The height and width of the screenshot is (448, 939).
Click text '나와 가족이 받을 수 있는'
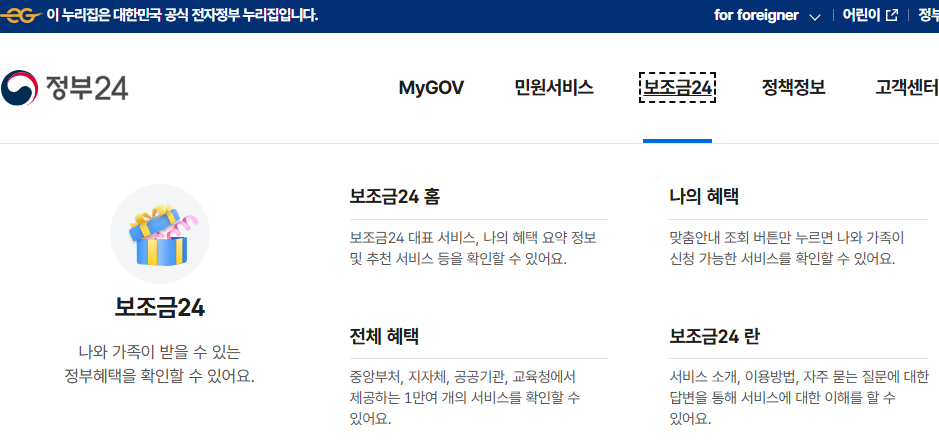[159, 352]
